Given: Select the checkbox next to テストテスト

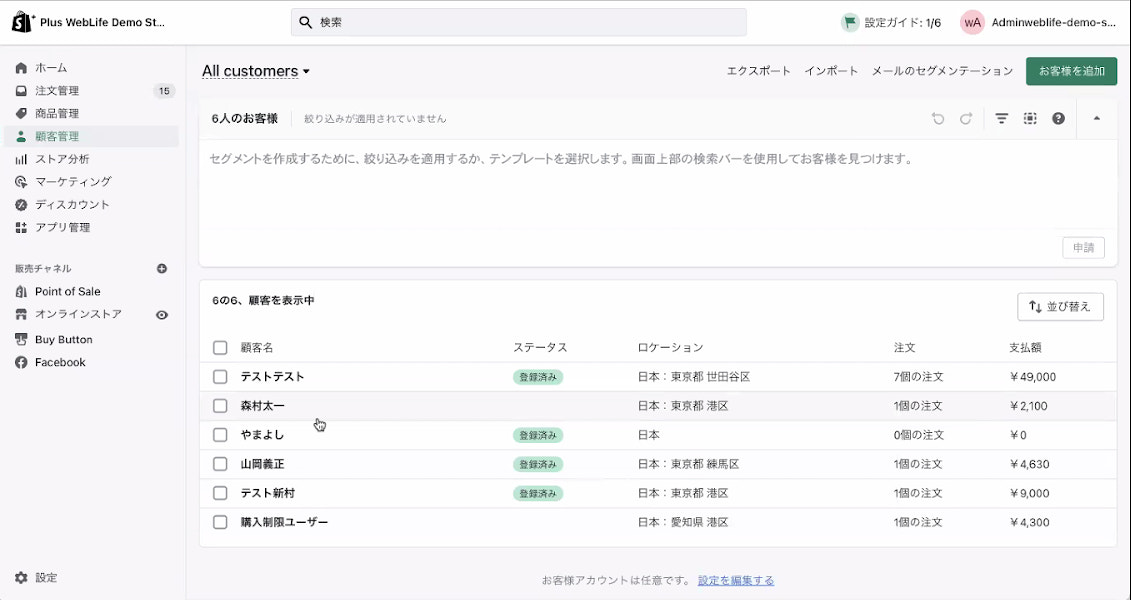Looking at the screenshot, I should click(220, 377).
